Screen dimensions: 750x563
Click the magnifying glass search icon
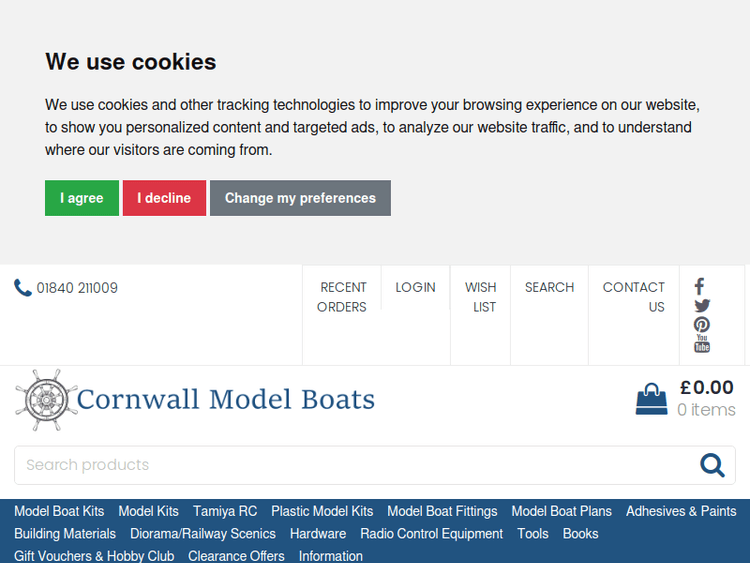[712, 465]
